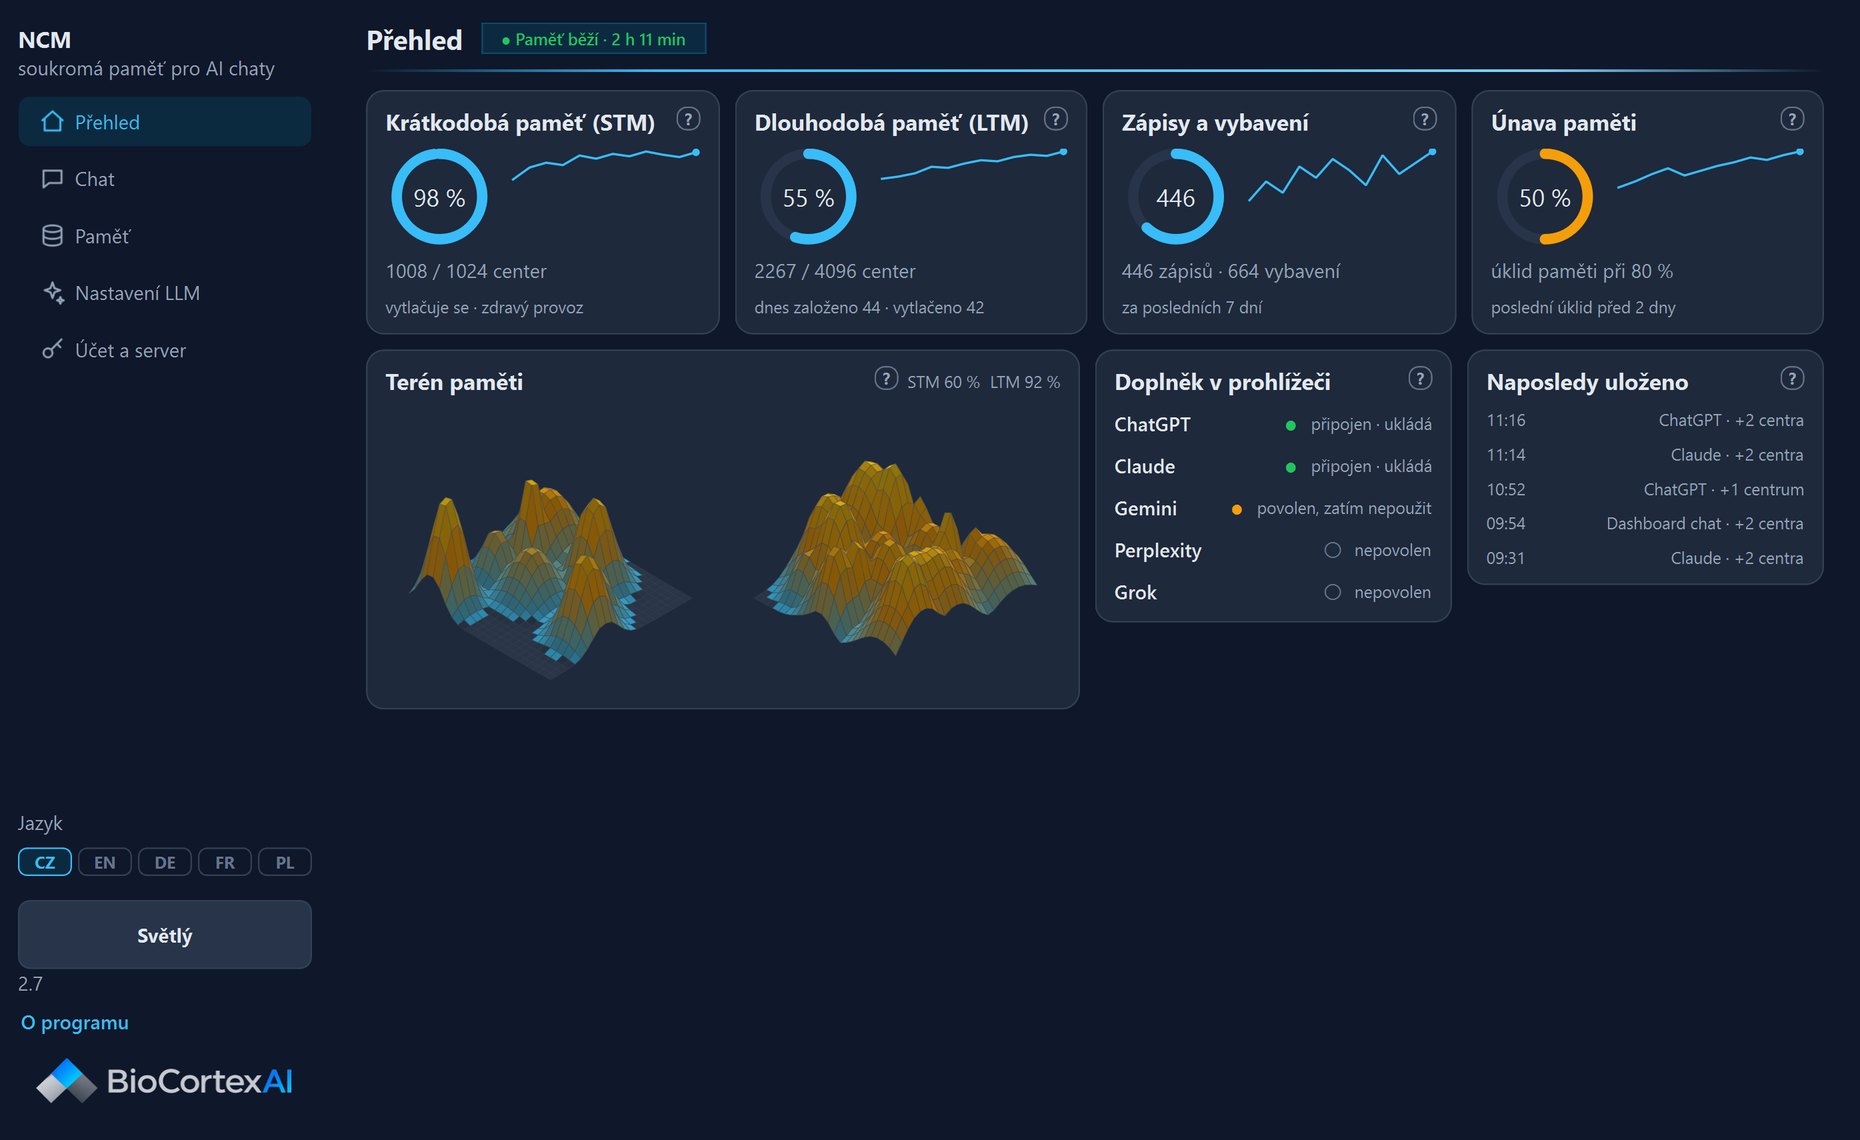The image size is (1860, 1140).
Task: Switch language to FR
Action: [x=225, y=862]
